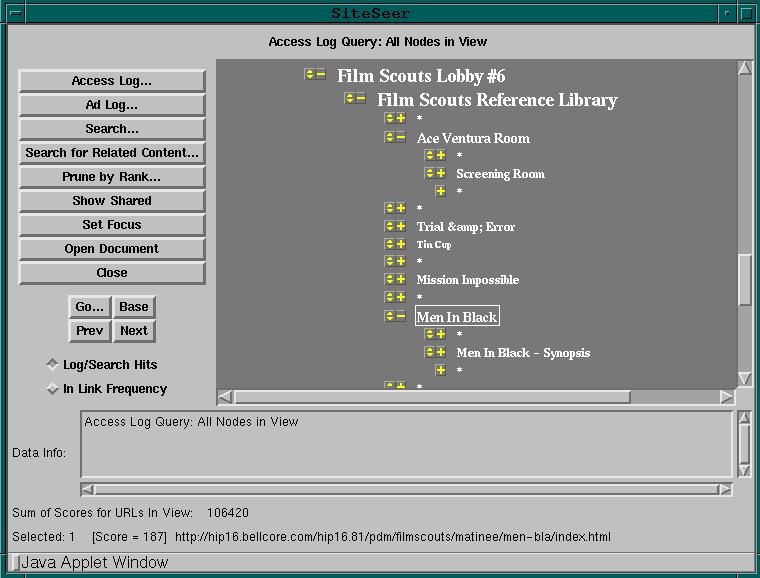Click the up/down arrow icon beside Film Scouts Lobby #6
Image resolution: width=760 pixels, height=578 pixels.
[310, 74]
